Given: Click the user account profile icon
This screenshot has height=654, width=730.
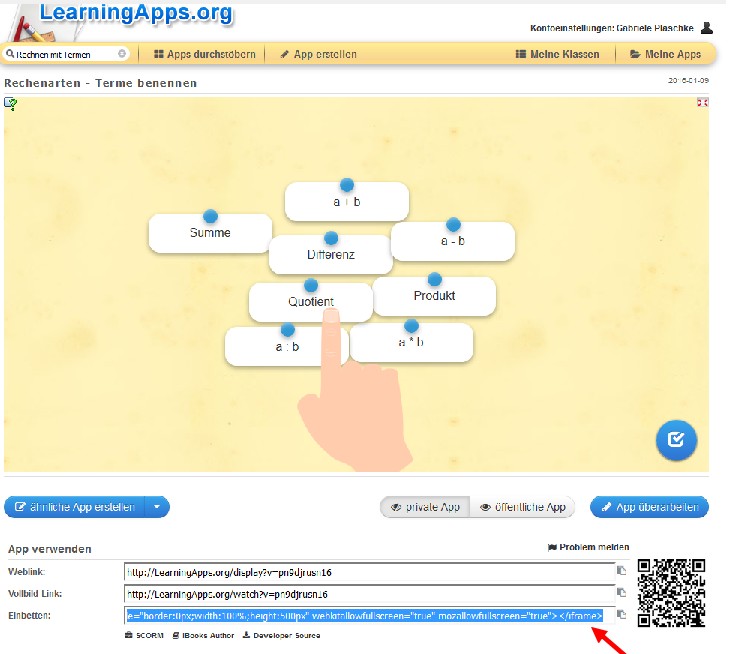Looking at the screenshot, I should pos(707,28).
